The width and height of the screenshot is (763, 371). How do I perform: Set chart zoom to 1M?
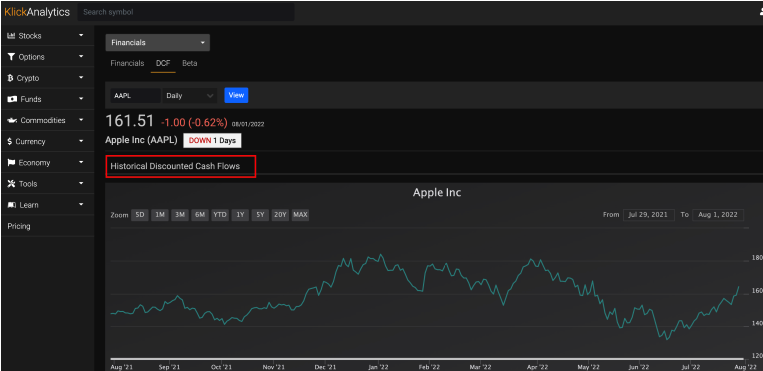(160, 215)
